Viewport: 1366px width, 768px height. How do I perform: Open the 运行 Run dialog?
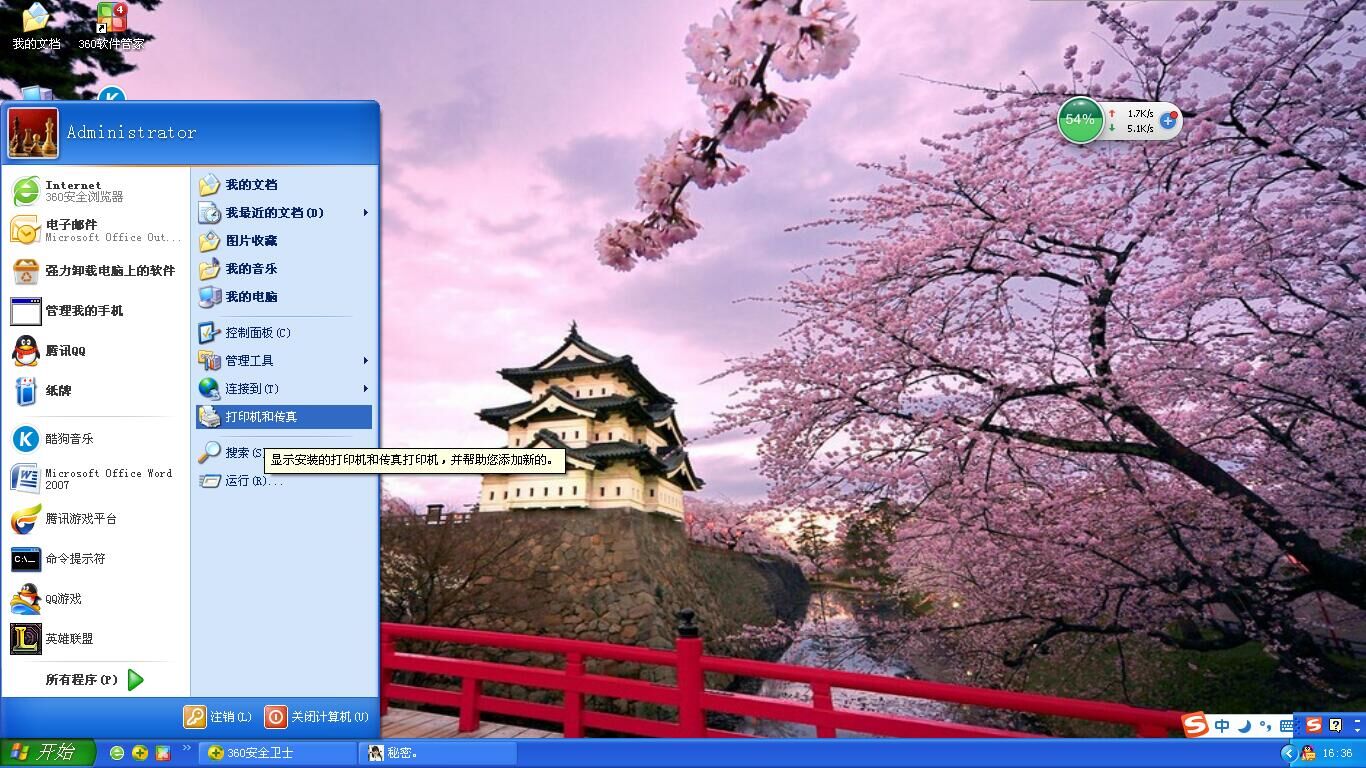coord(284,481)
